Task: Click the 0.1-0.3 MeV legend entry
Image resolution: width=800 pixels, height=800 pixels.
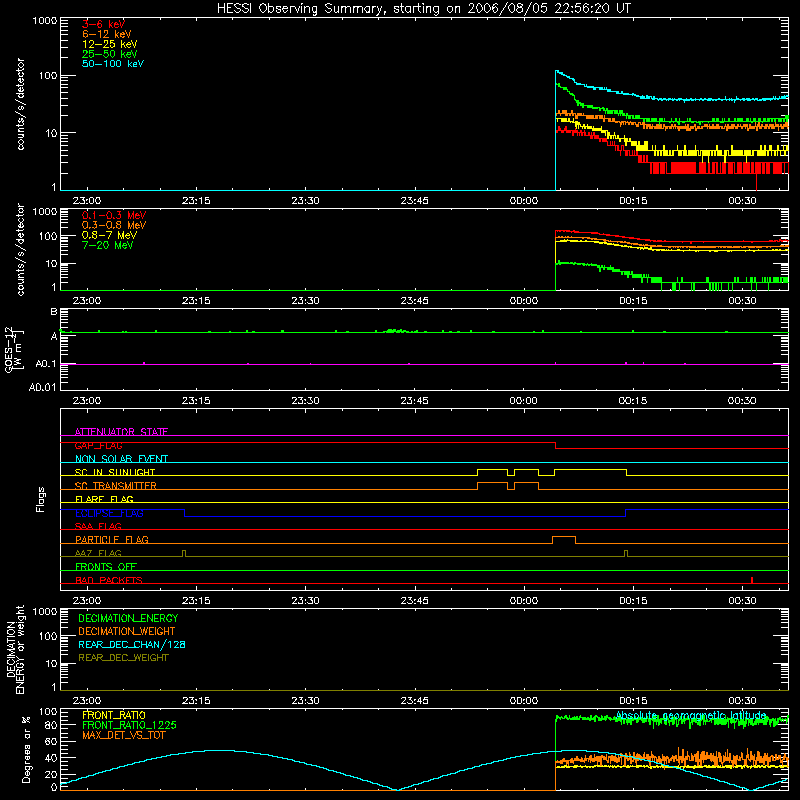Action: 114,215
